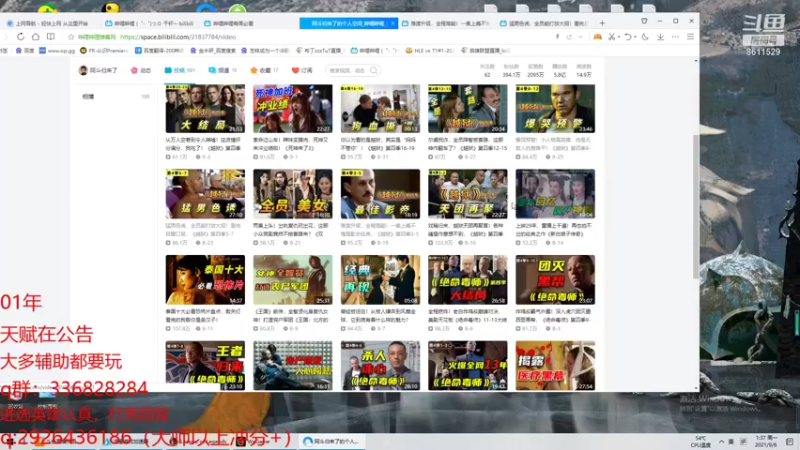The image size is (800, 450).
Task: Open the 频道 channels tab
Action: [x=222, y=70]
